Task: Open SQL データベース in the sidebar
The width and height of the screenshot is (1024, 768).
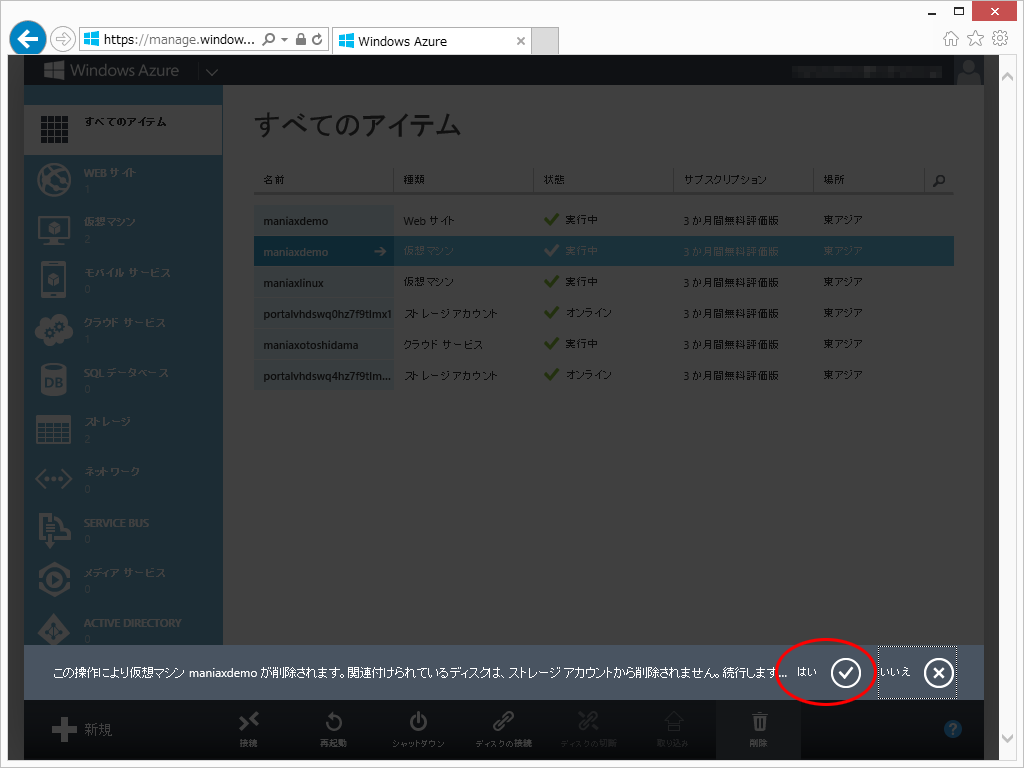Action: [123, 380]
